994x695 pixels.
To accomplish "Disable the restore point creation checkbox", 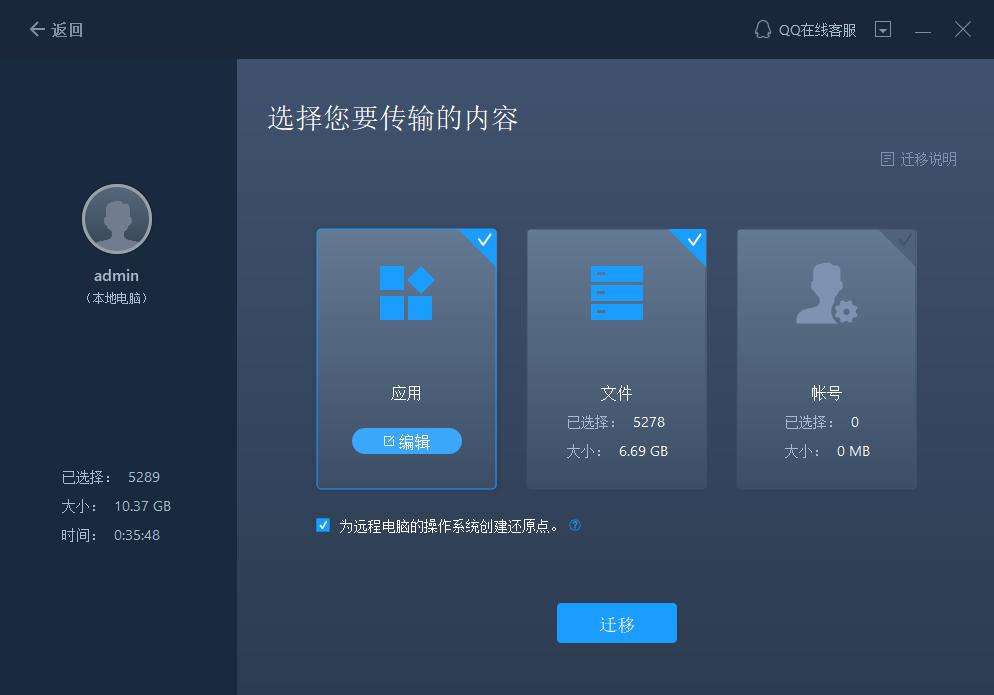I will (321, 525).
